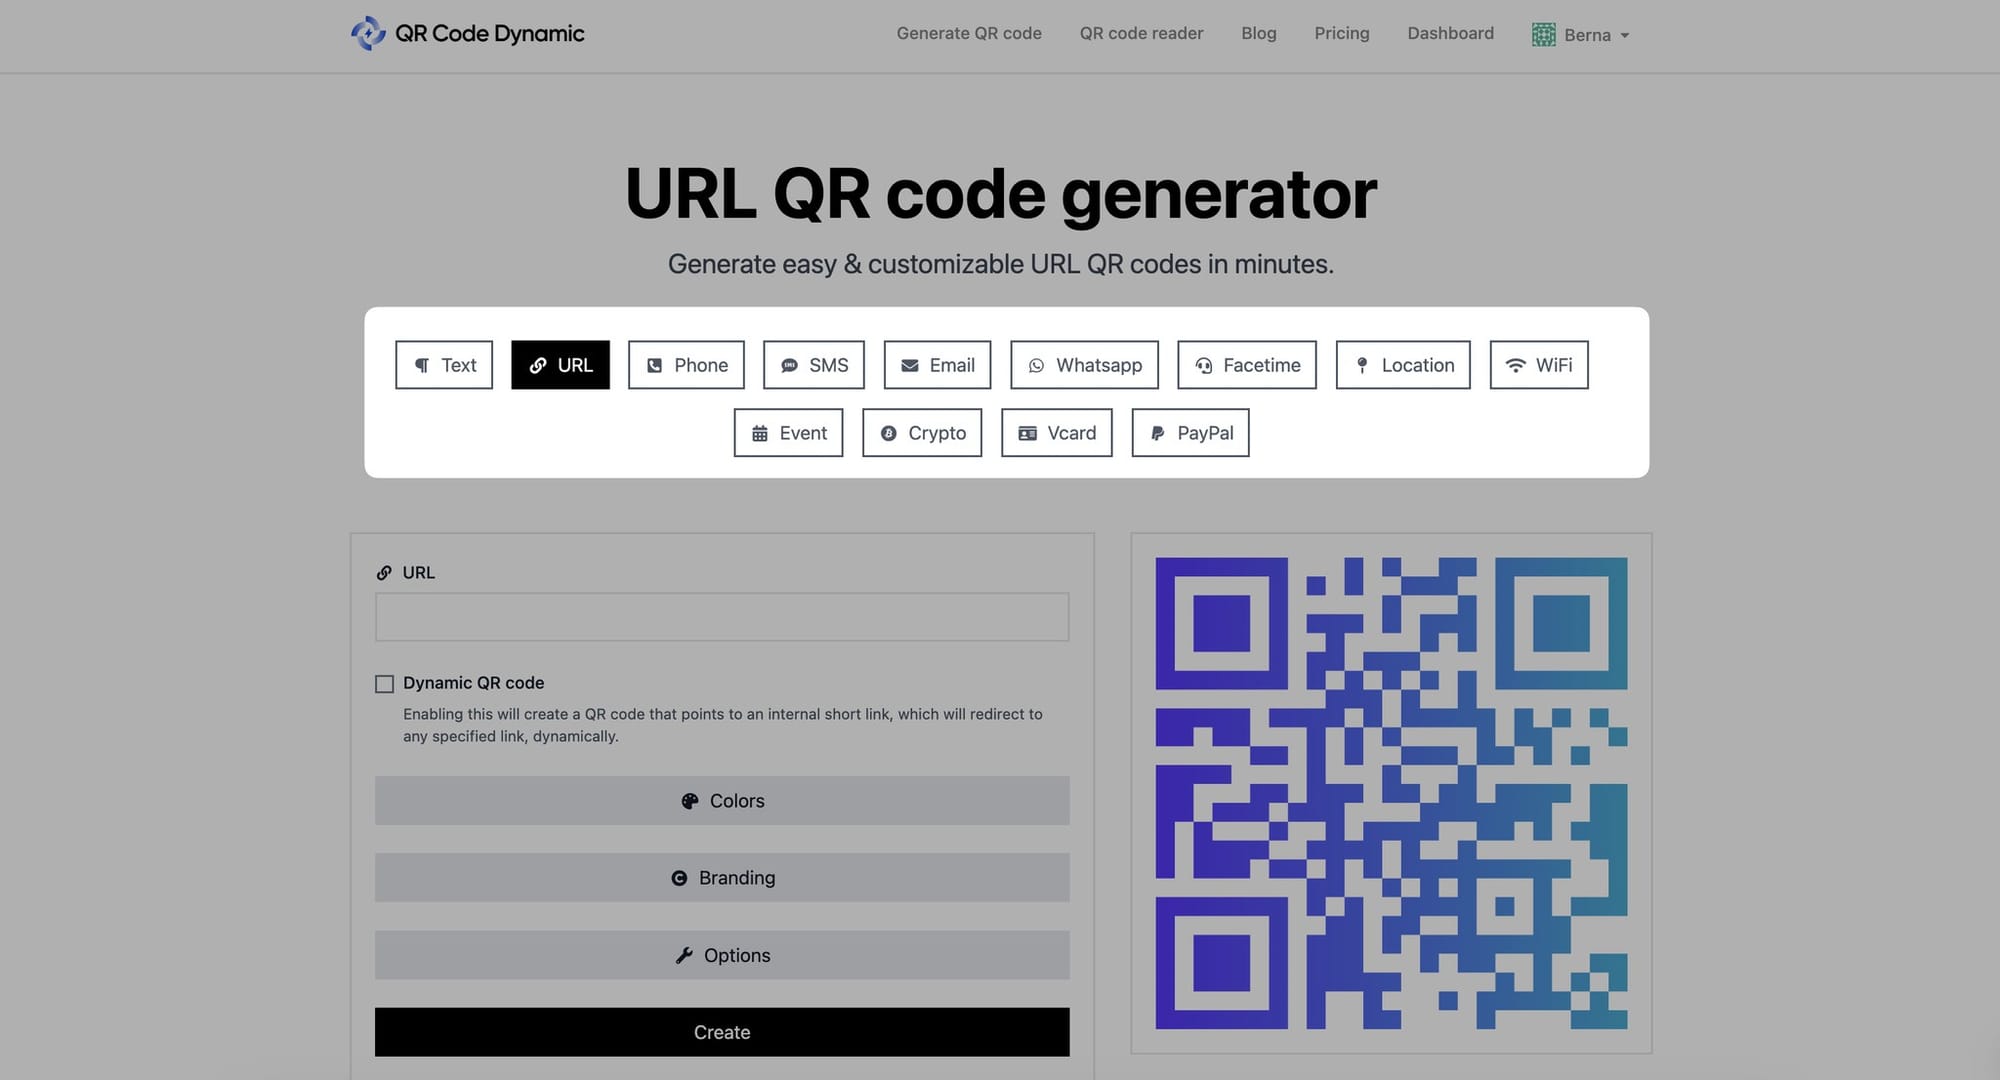
Task: Click the Text QR type tab
Action: click(x=443, y=363)
